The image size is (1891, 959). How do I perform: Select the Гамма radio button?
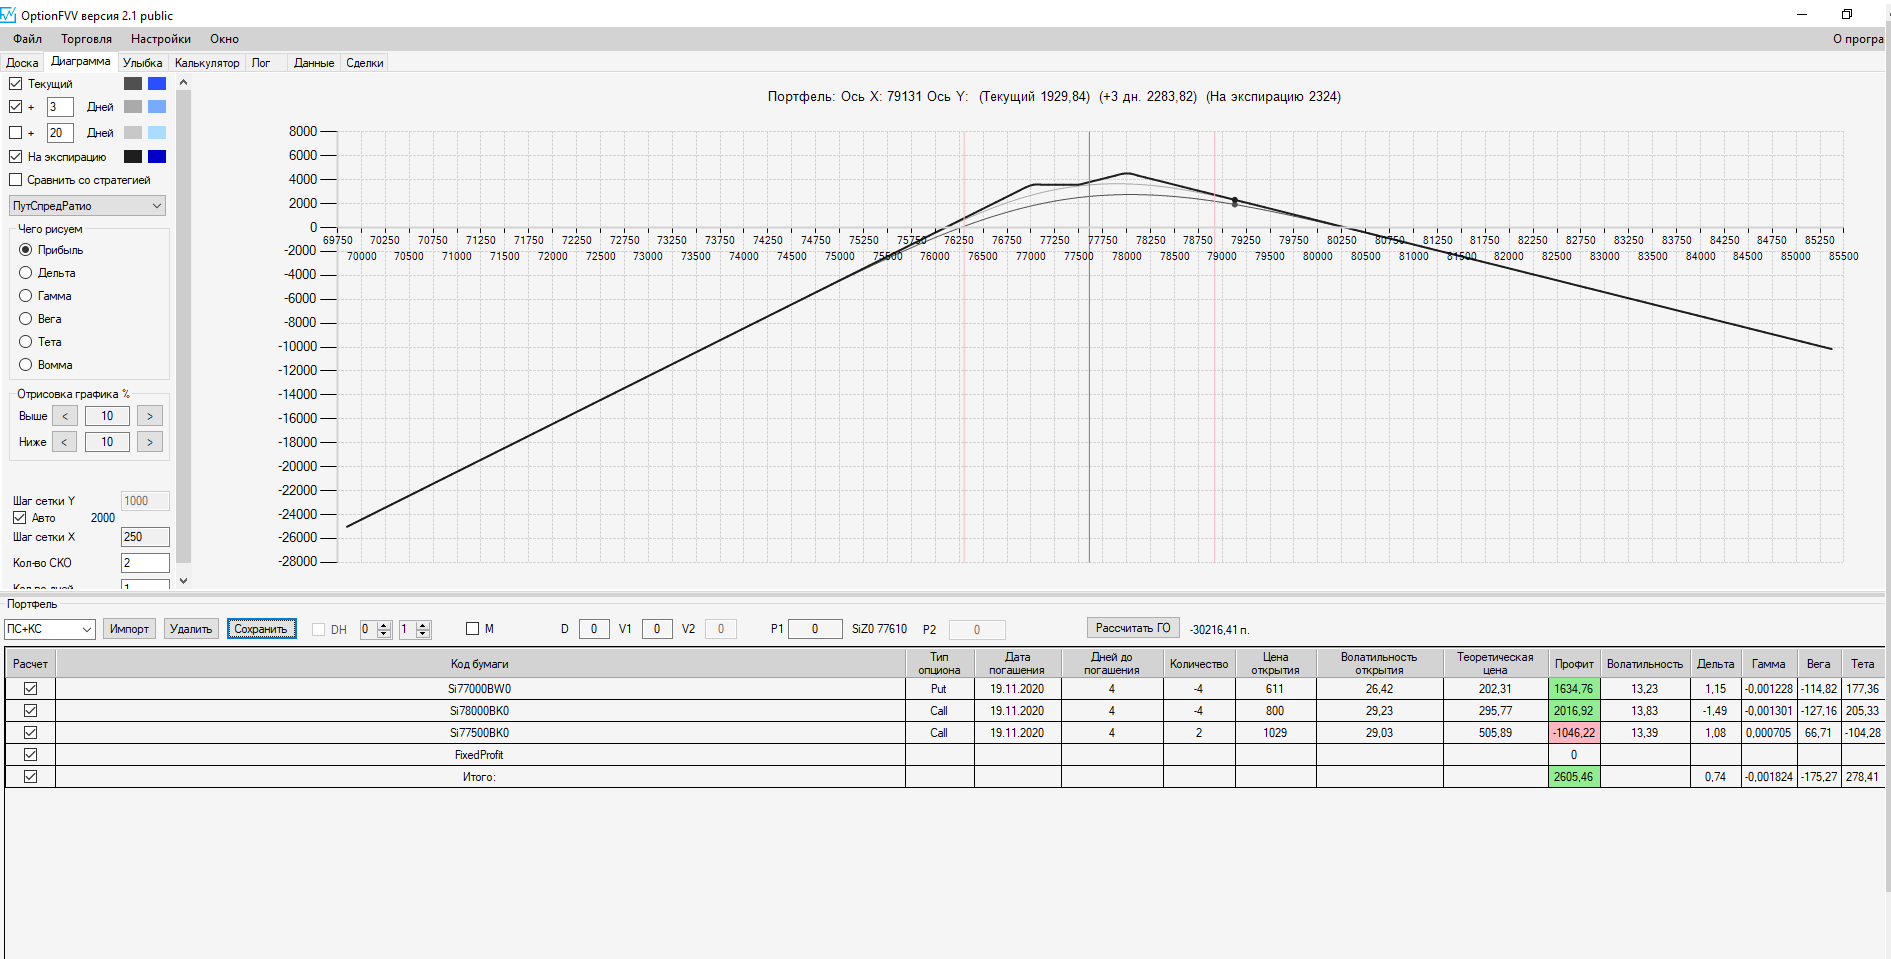point(26,296)
